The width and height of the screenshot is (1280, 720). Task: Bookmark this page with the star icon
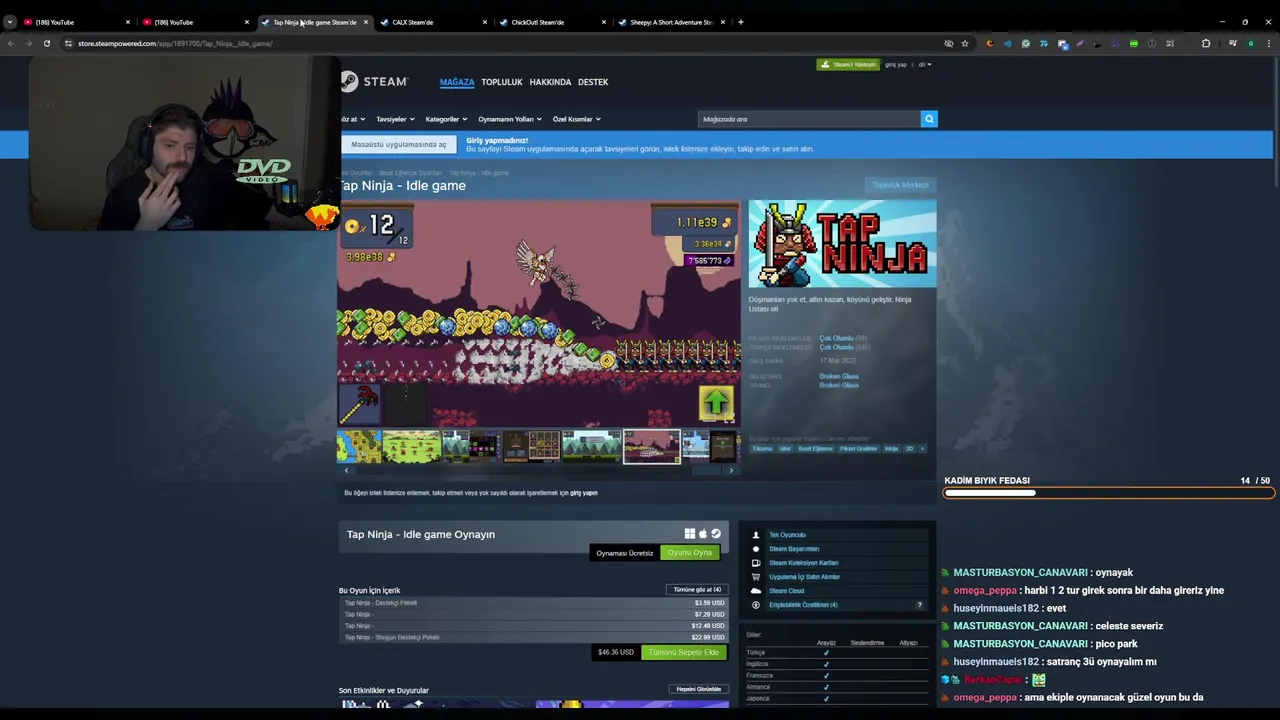(x=965, y=43)
